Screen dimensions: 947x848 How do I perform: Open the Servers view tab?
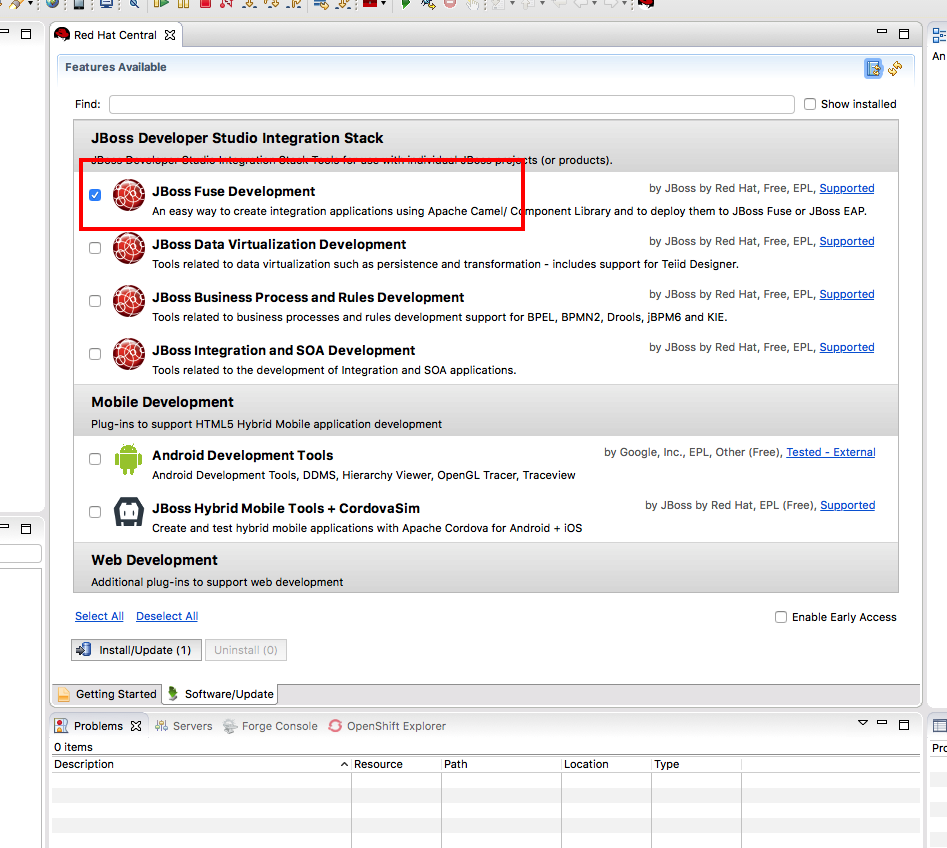click(184, 726)
